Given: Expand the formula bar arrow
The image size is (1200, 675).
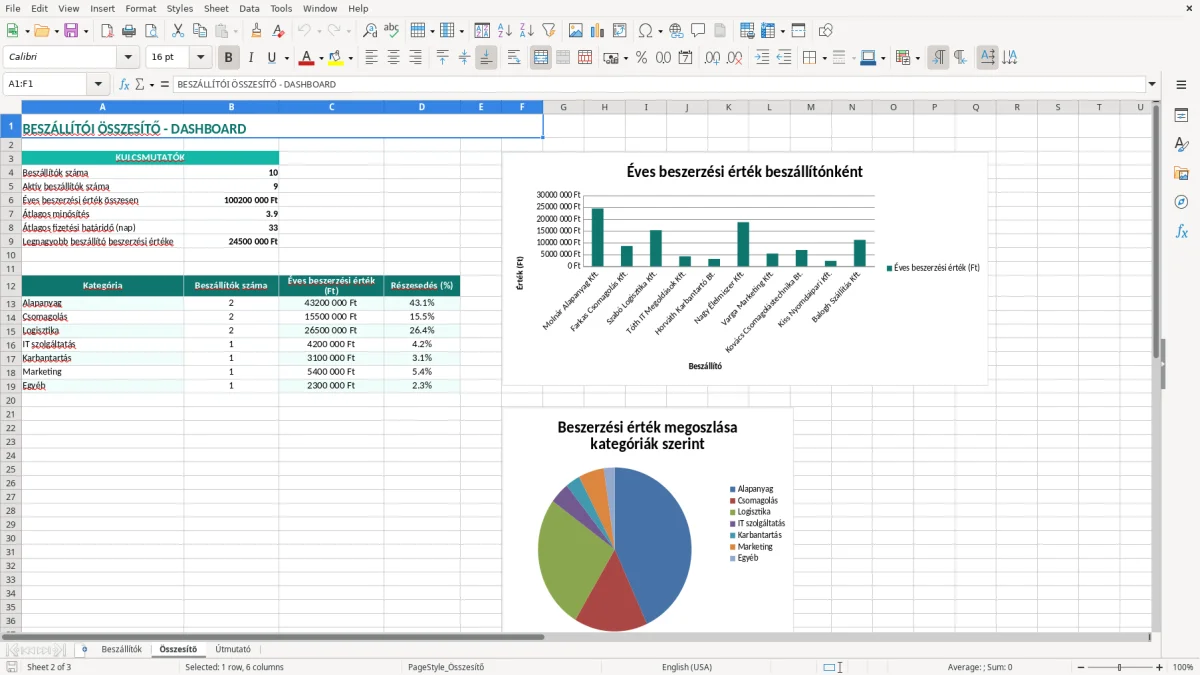Looking at the screenshot, I should click(1153, 84).
